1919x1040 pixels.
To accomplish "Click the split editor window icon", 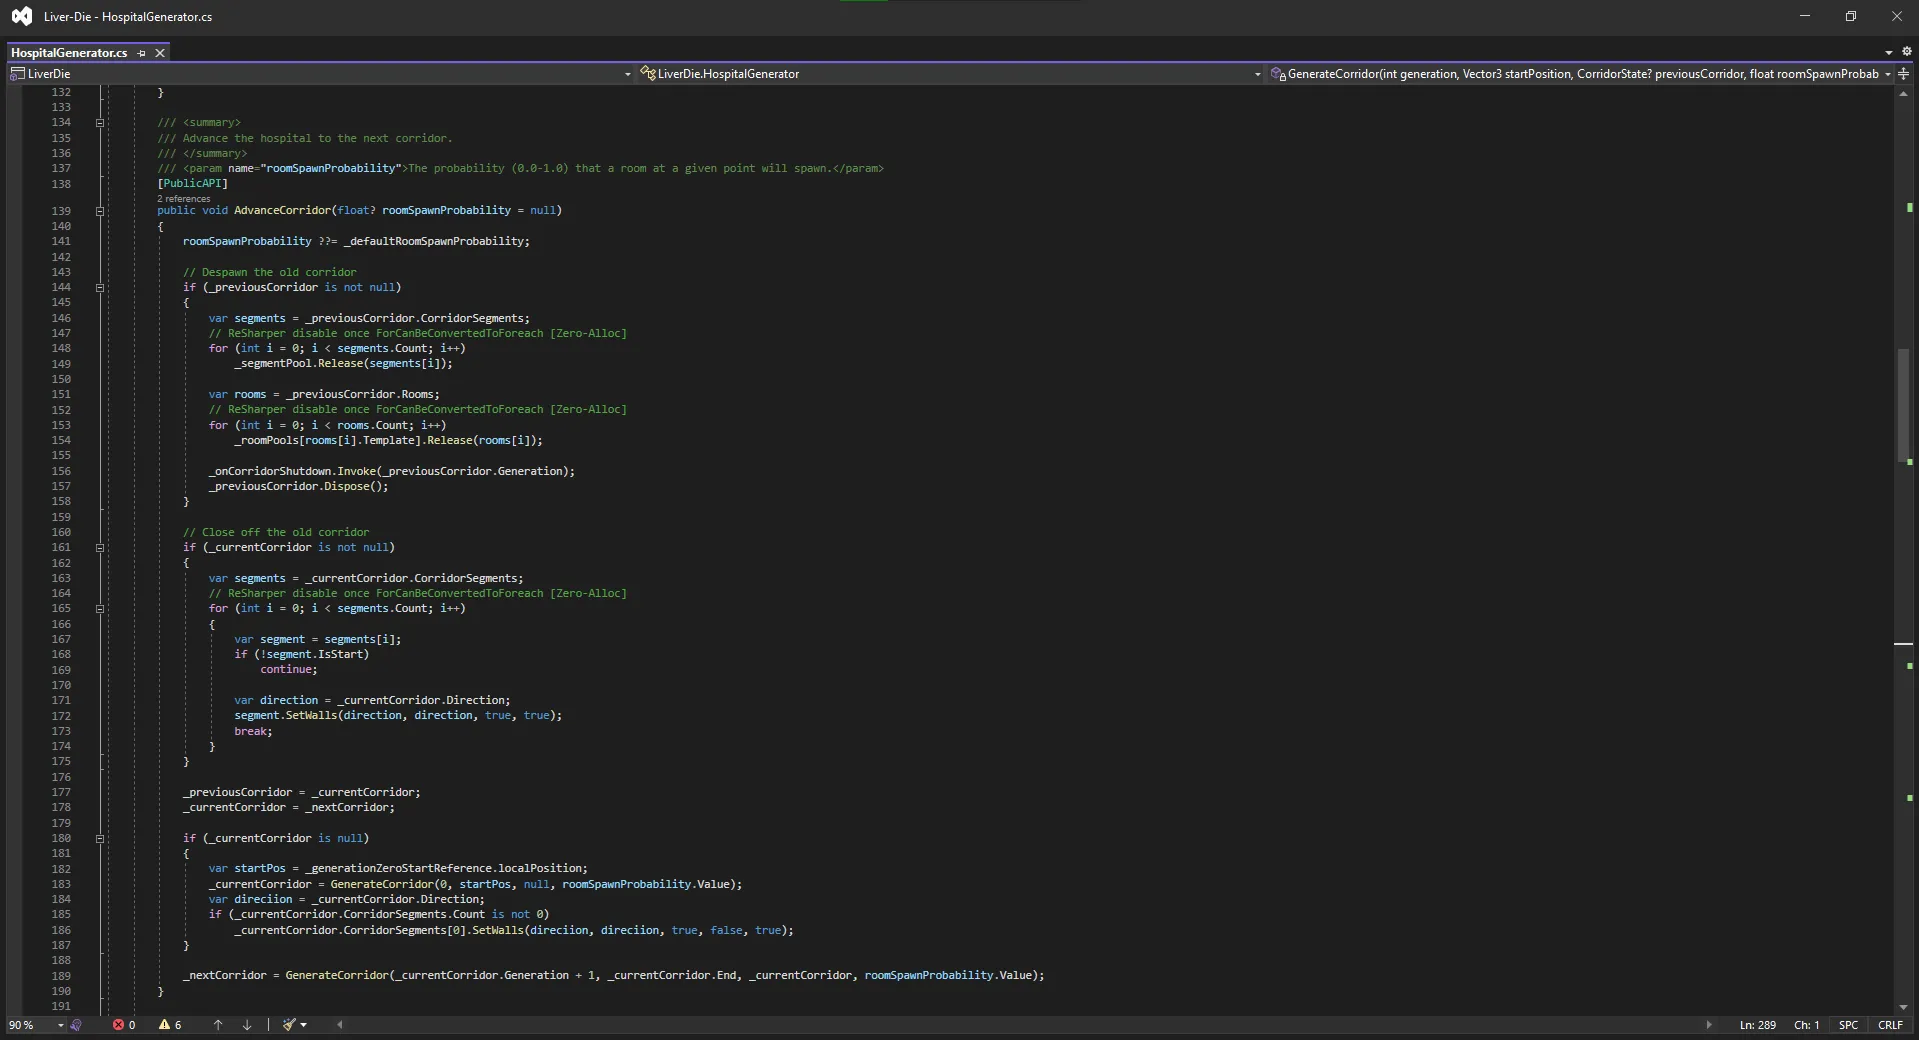I will (1904, 74).
